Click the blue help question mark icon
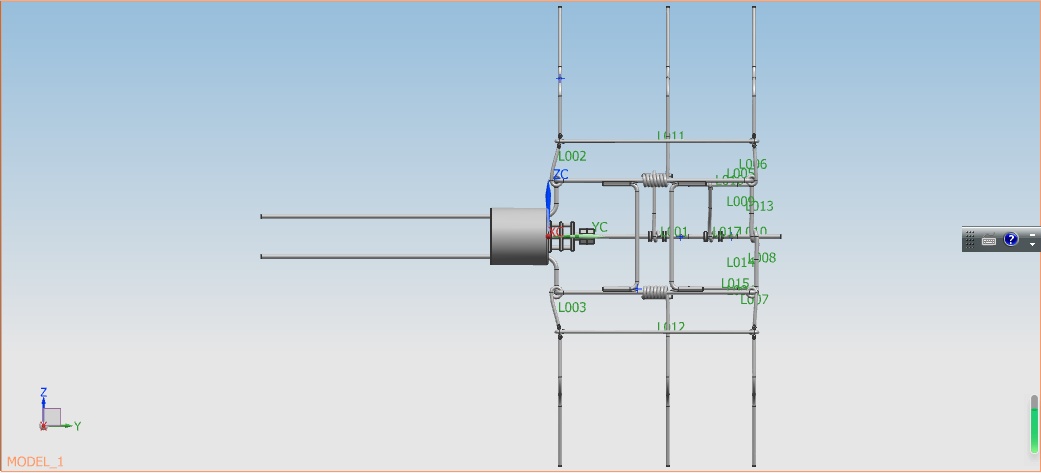This screenshot has width=1041, height=473. point(1010,239)
